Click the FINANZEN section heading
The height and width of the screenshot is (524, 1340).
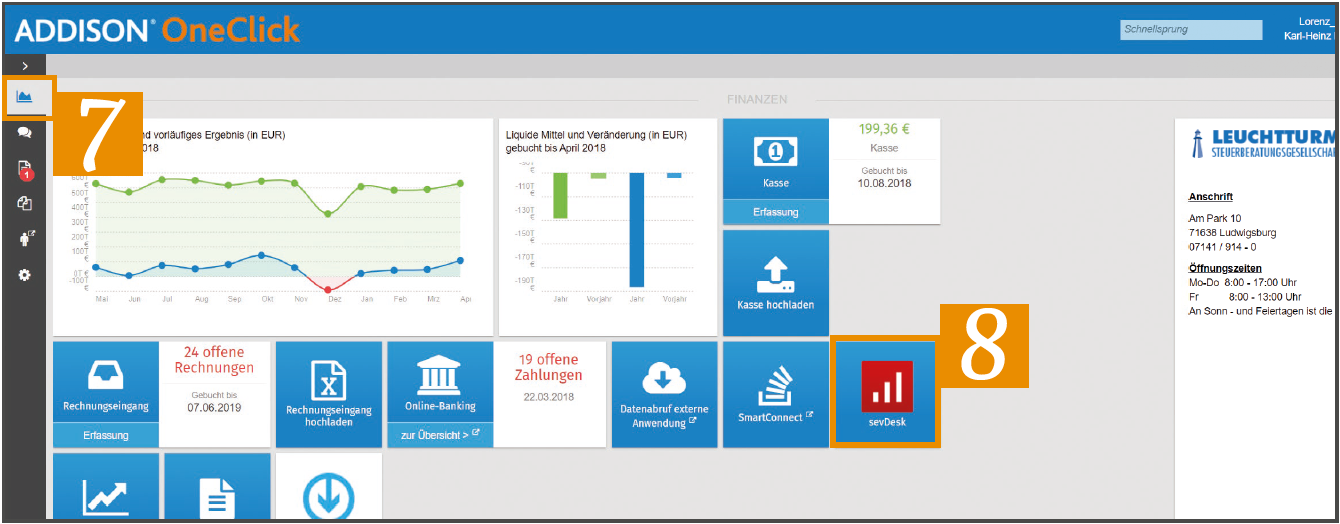757,100
